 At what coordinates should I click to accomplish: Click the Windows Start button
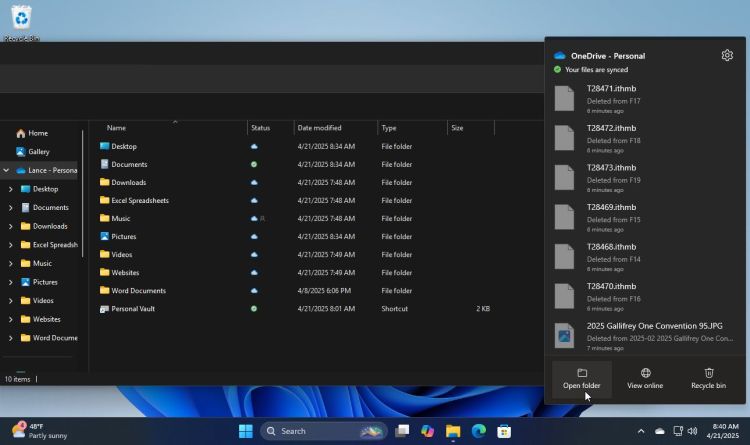(246, 431)
